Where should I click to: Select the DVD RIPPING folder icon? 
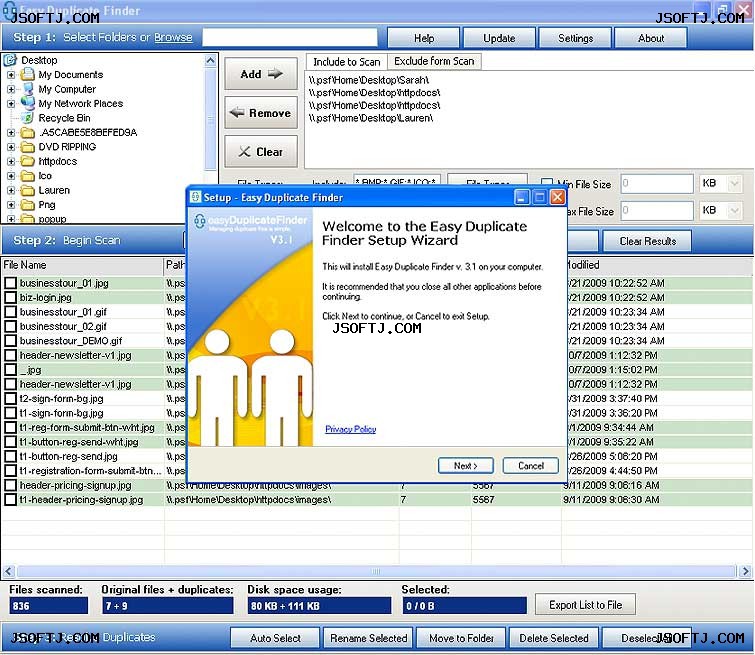(28, 147)
